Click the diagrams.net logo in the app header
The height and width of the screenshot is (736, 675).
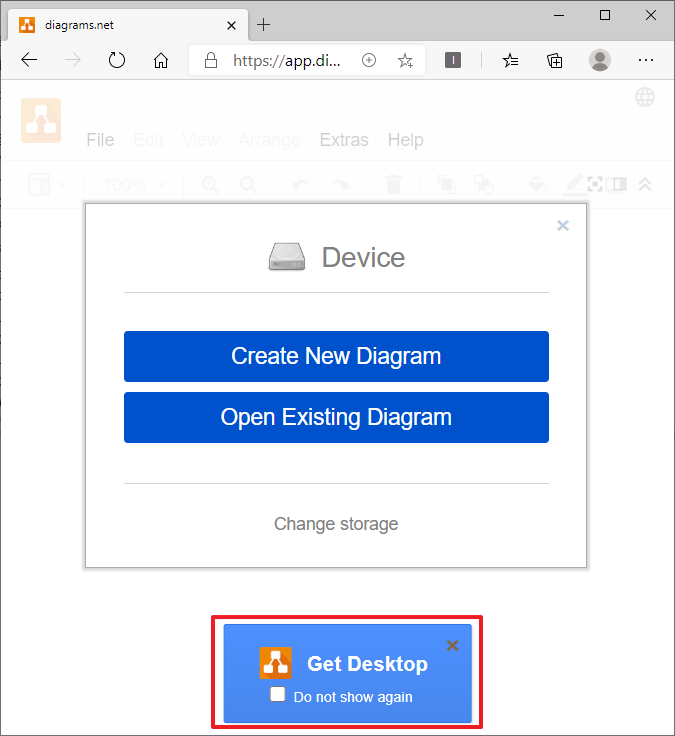pos(41,120)
